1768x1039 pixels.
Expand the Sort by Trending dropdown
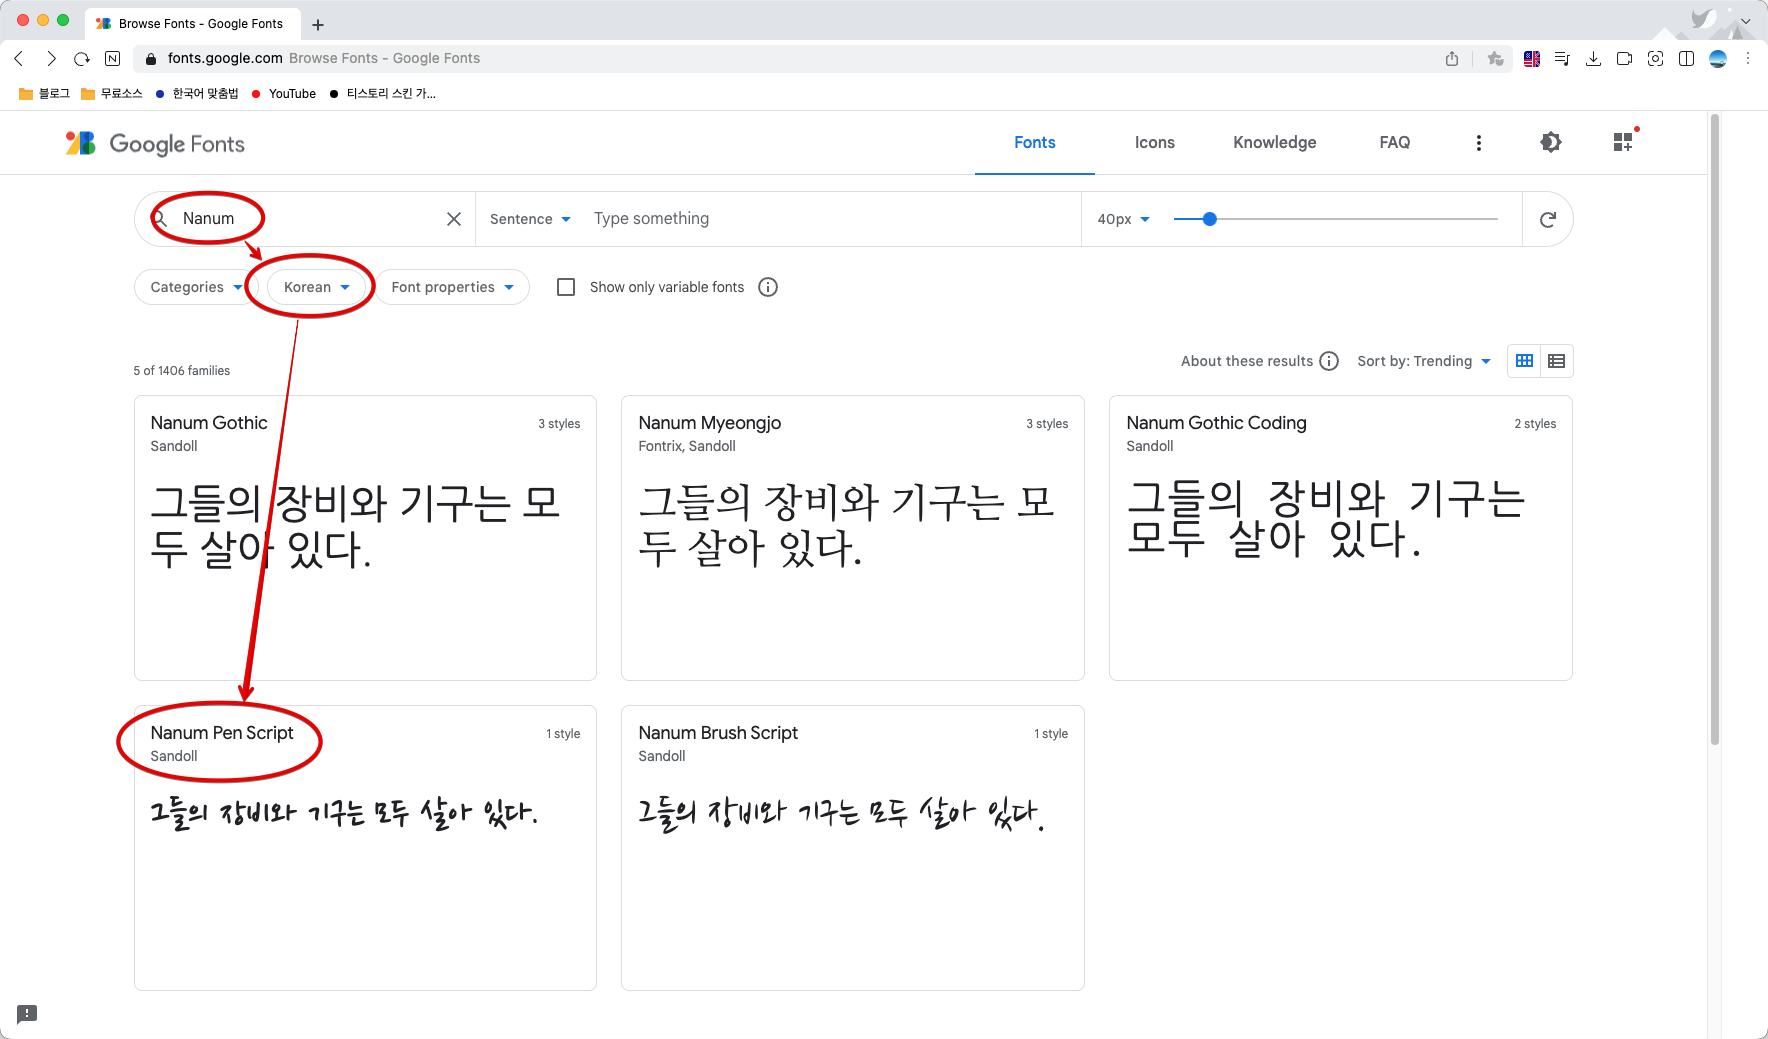(1424, 361)
